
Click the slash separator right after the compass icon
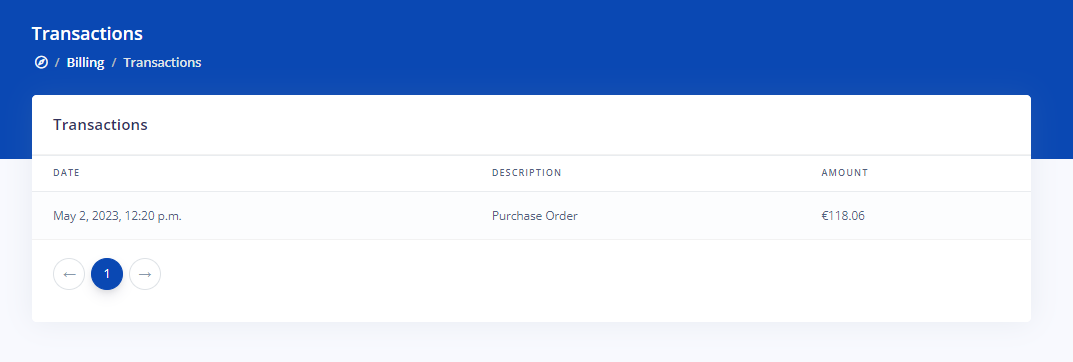(x=57, y=62)
